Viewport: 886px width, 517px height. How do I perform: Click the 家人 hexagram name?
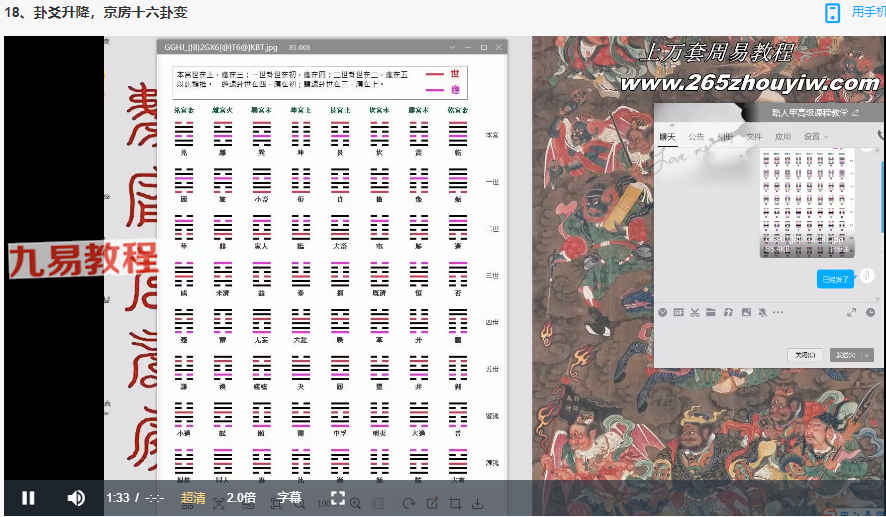(261, 246)
